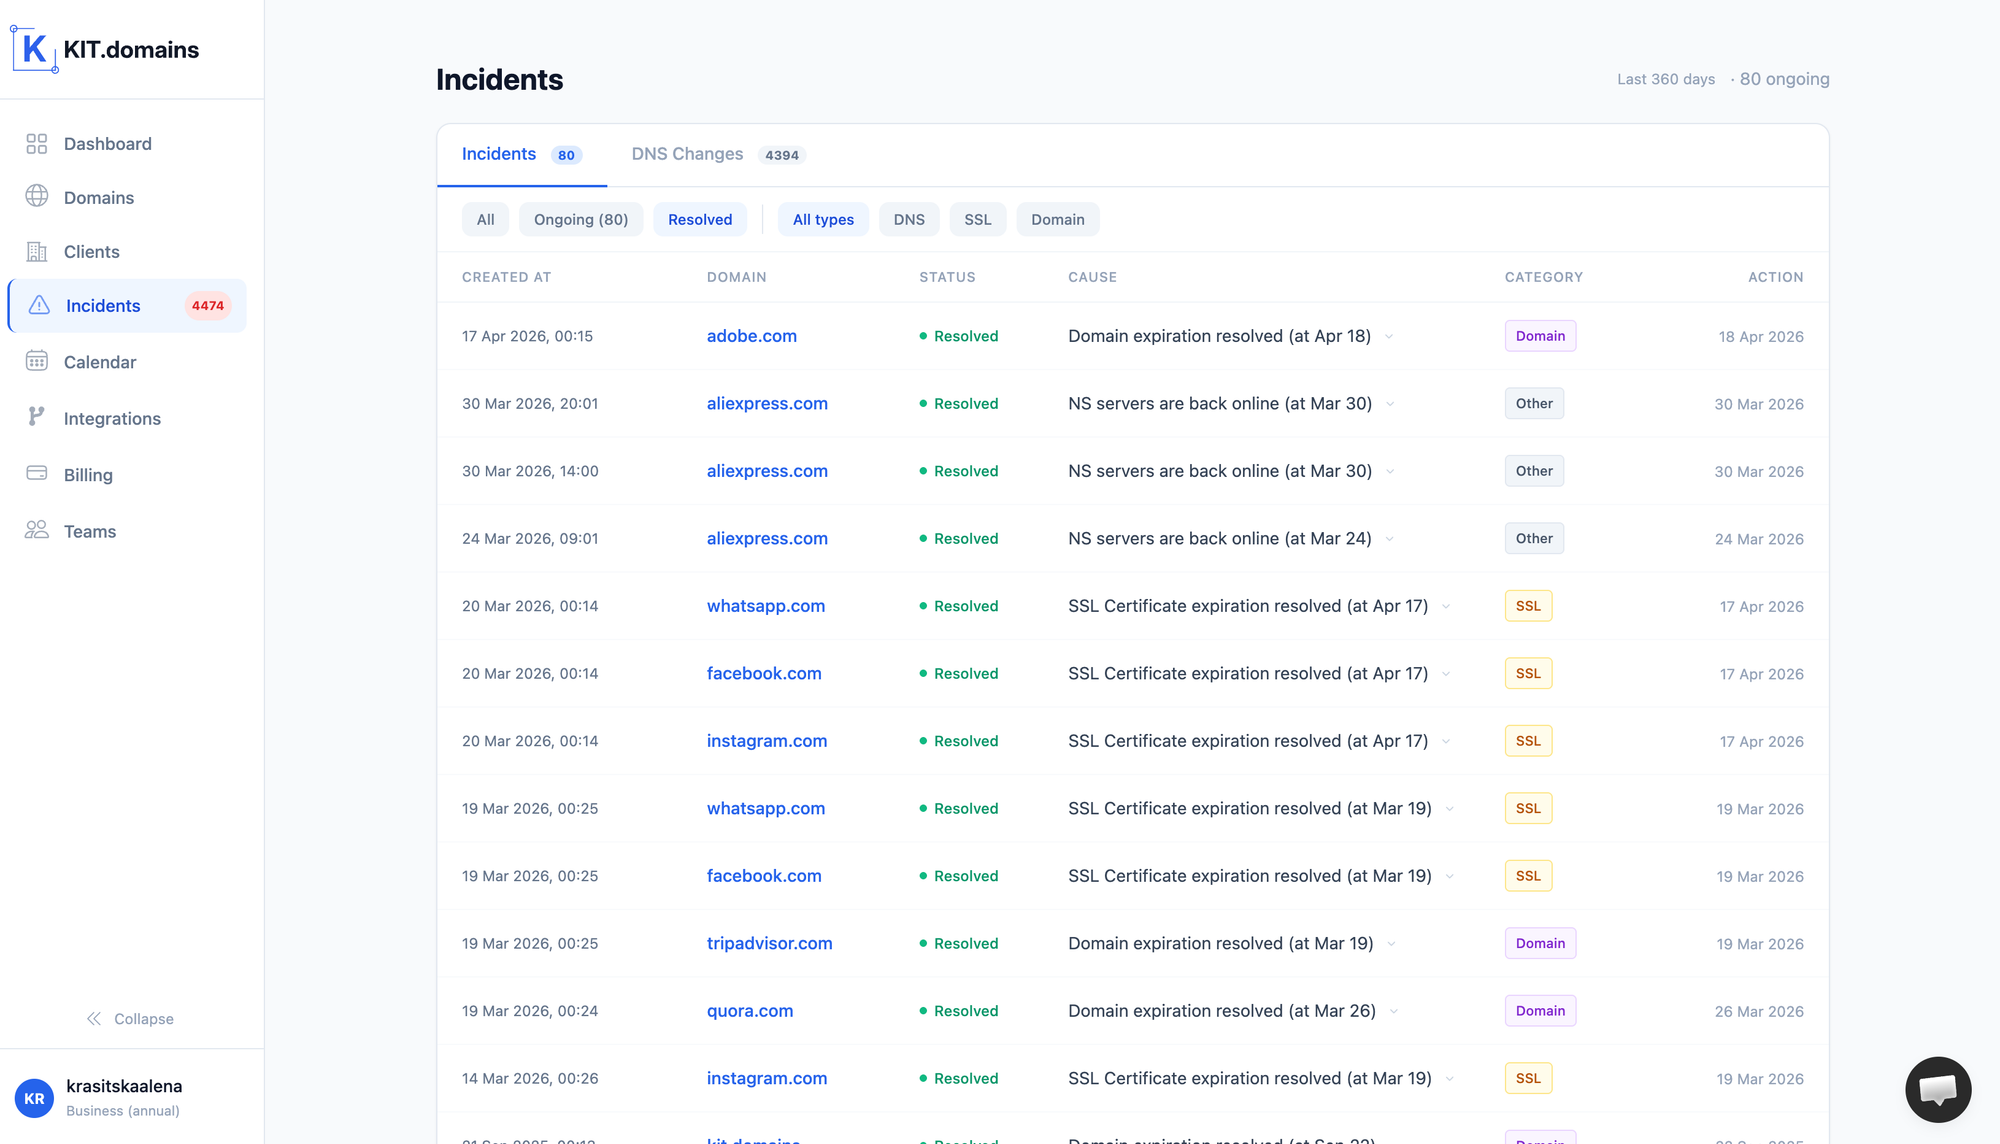2000x1144 pixels.
Task: Click the Domain category tag for adobe.com
Action: (1540, 336)
